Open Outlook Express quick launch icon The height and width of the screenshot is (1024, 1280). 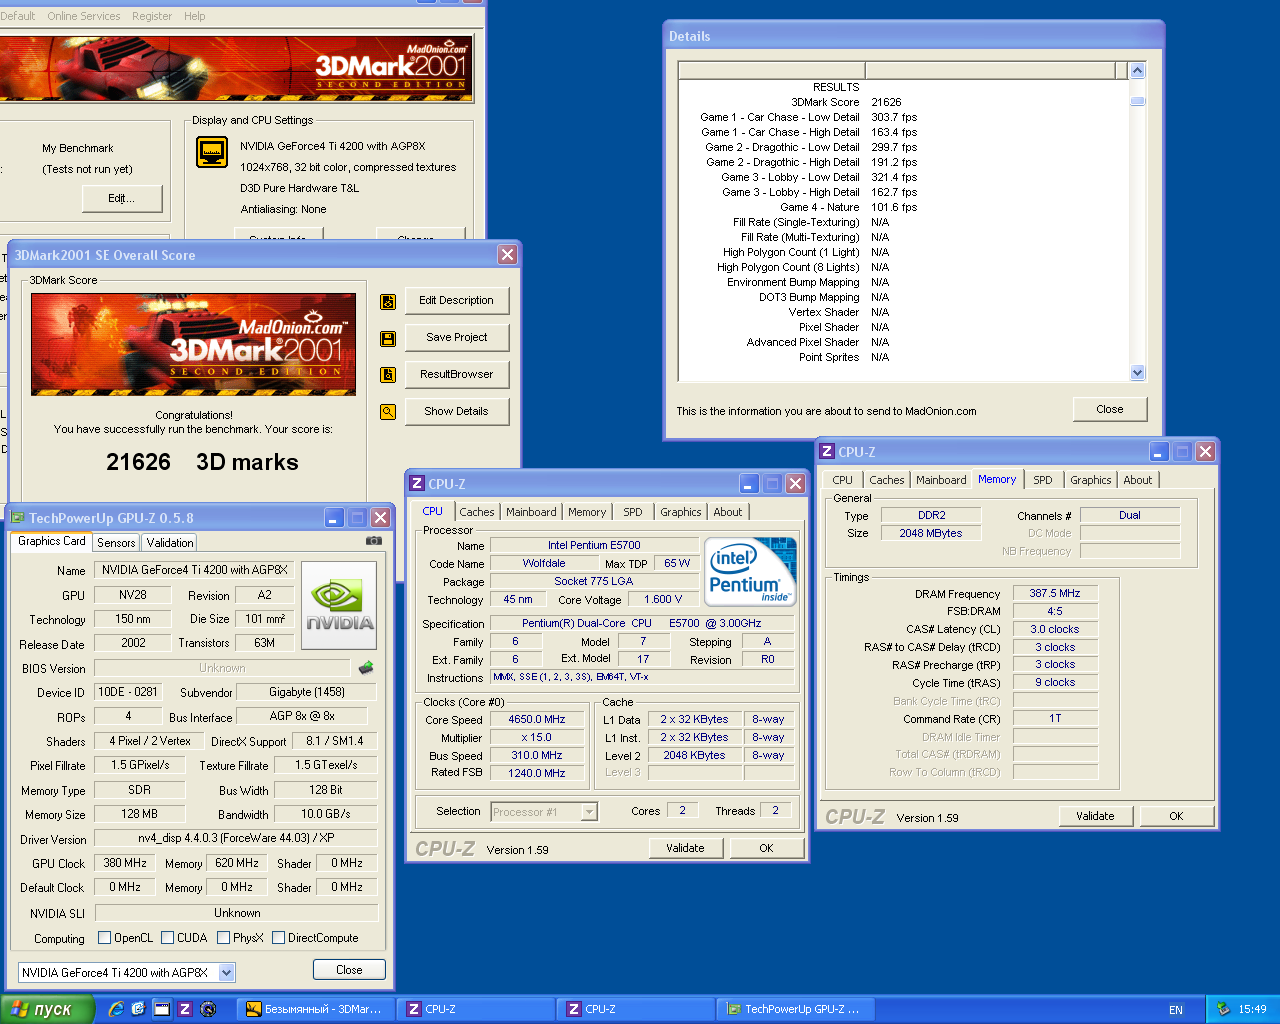(138, 1009)
